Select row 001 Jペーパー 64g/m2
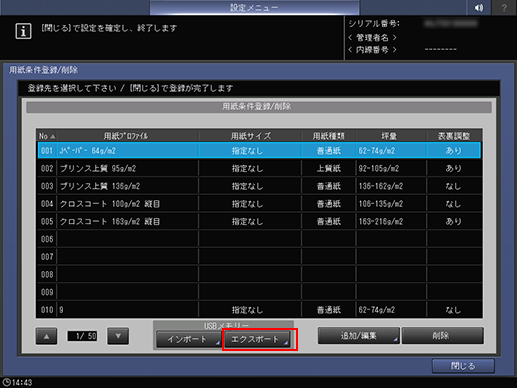This screenshot has width=517, height=388. (x=259, y=151)
